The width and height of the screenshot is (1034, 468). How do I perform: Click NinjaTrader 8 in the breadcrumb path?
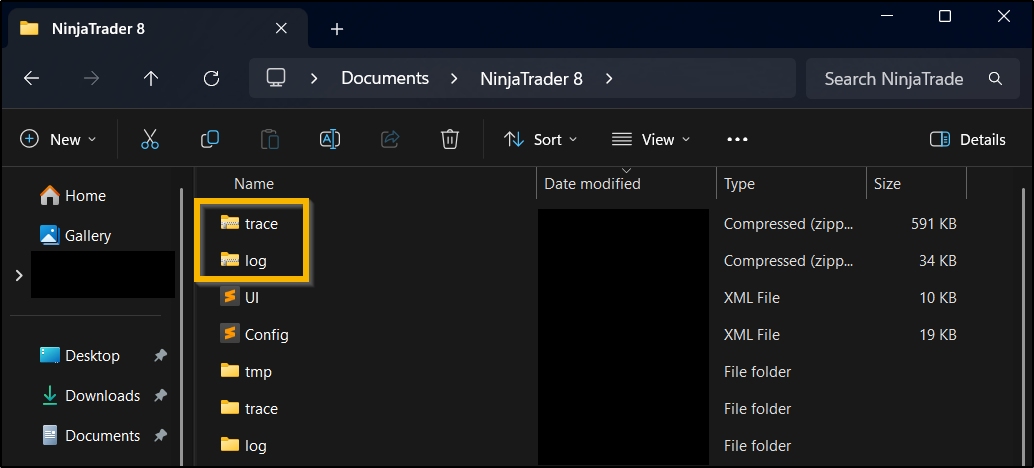(532, 78)
